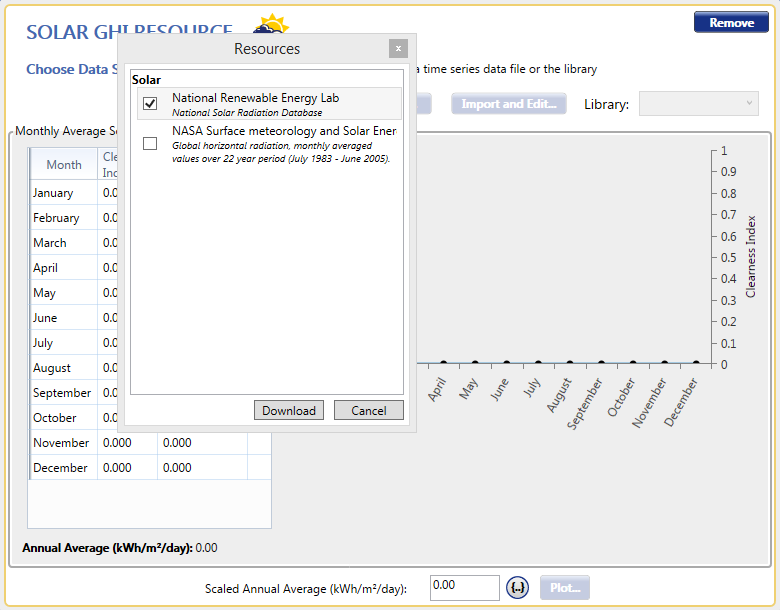Click the Month column header
Image resolution: width=780 pixels, height=610 pixels.
(x=64, y=165)
